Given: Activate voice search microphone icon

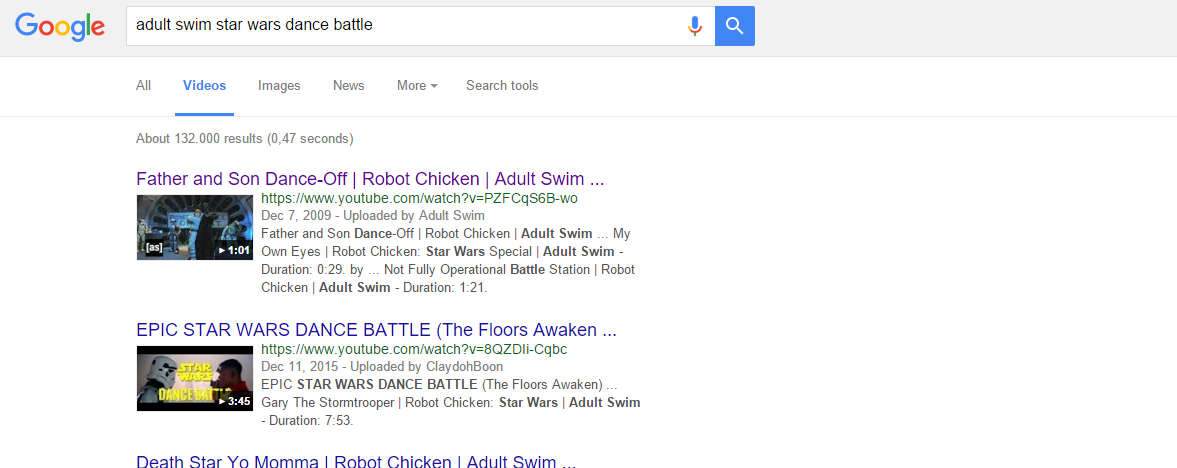Looking at the screenshot, I should pos(695,26).
